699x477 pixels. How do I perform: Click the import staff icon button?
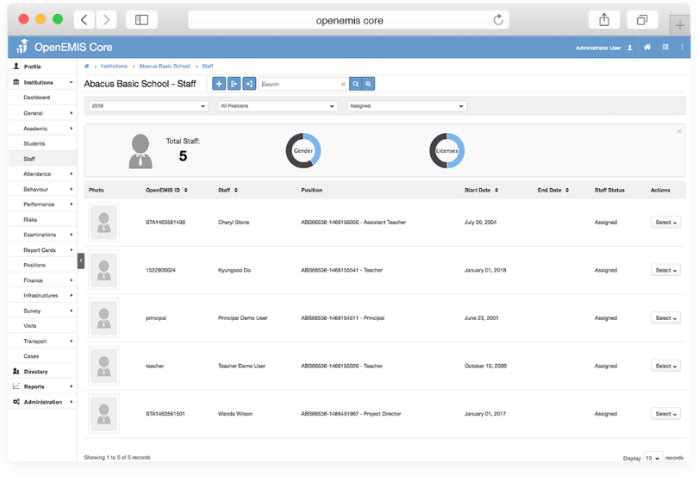click(249, 84)
